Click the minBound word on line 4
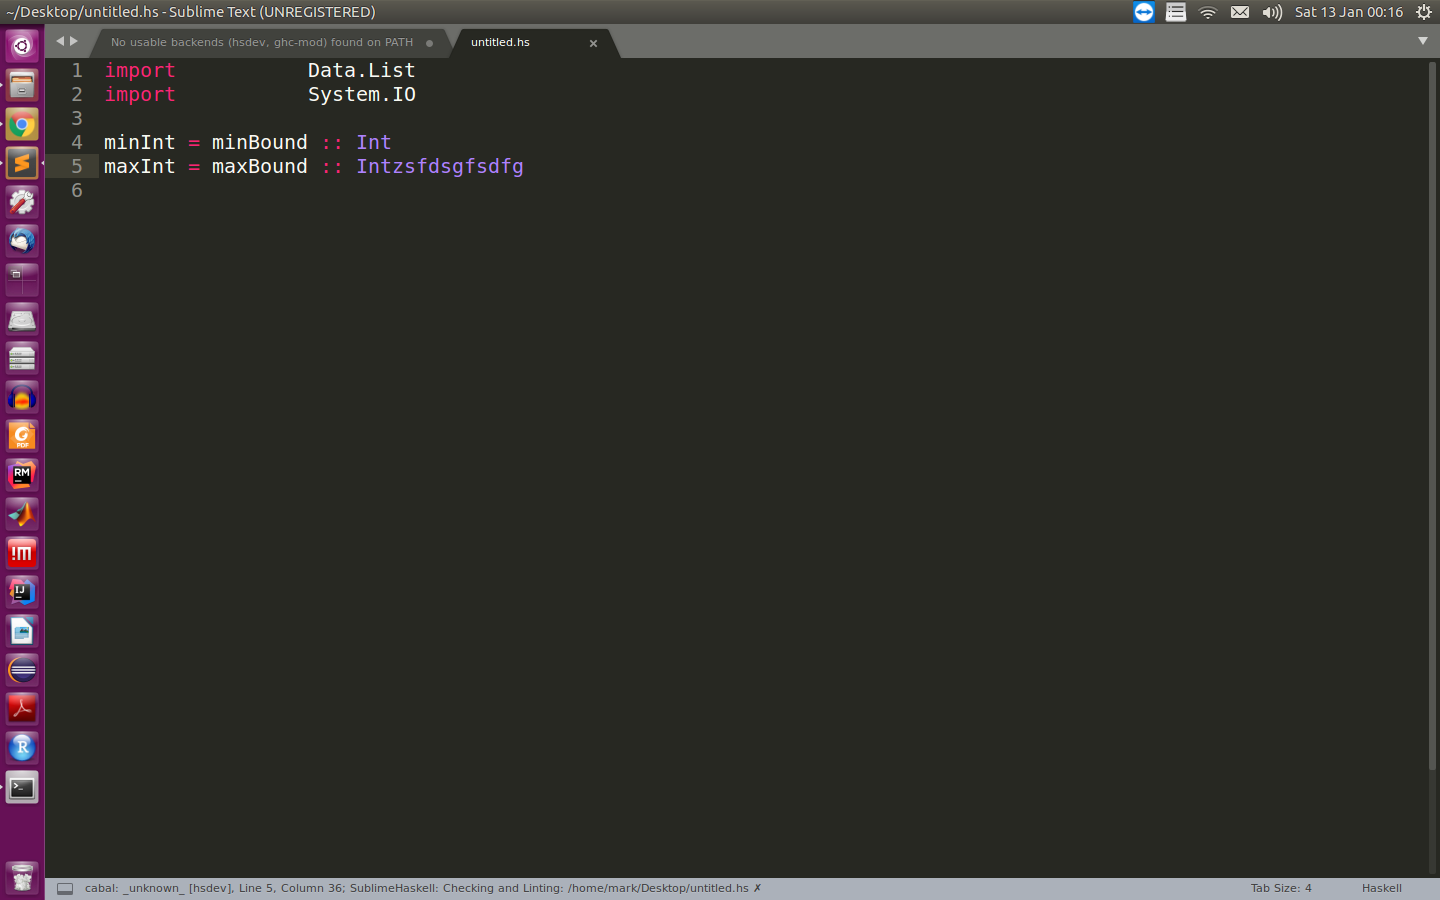Image resolution: width=1440 pixels, height=900 pixels. (x=259, y=143)
